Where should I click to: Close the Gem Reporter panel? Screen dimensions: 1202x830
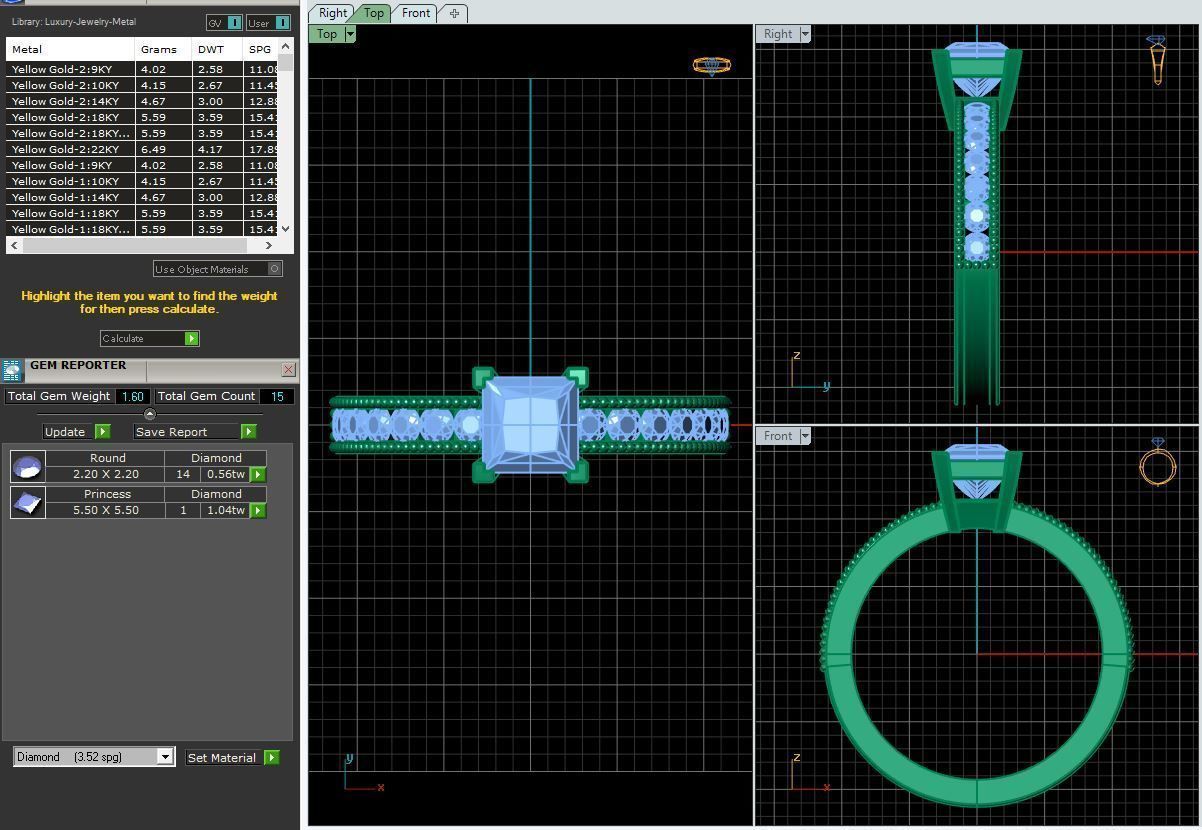point(288,370)
